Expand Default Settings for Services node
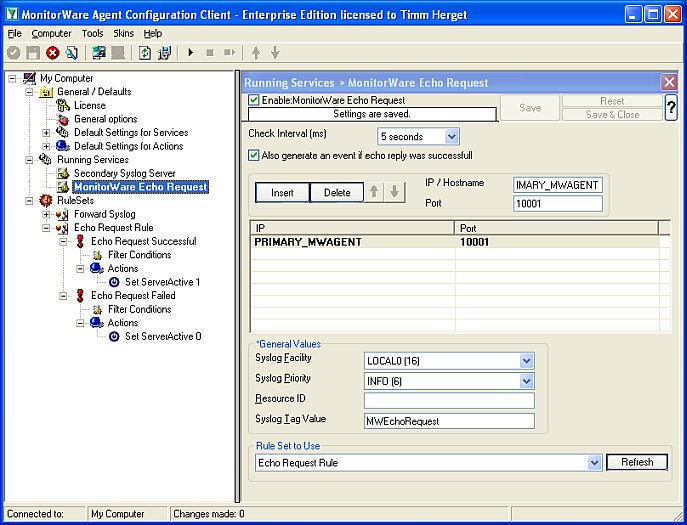Image resolution: width=687 pixels, height=525 pixels. click(46, 133)
